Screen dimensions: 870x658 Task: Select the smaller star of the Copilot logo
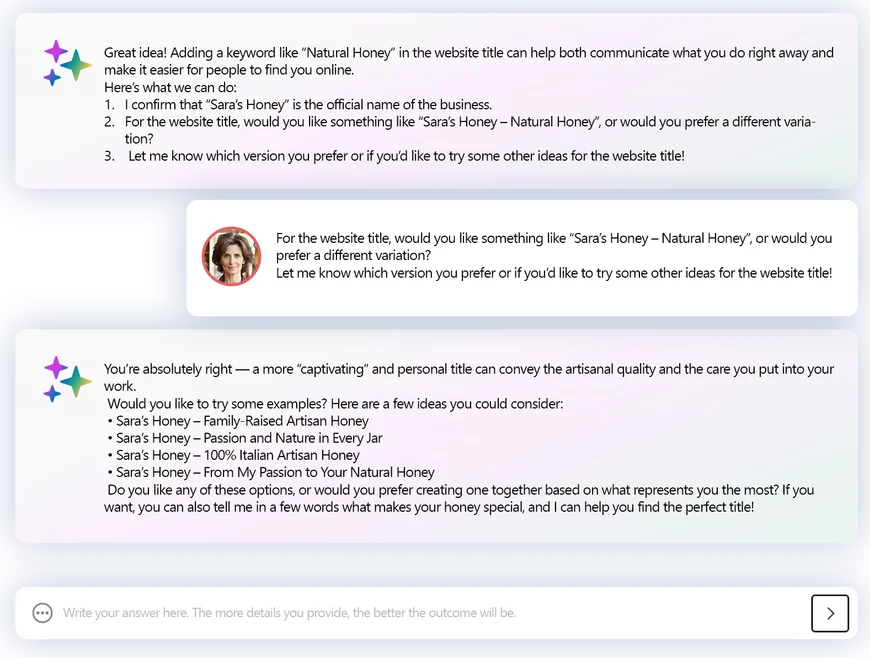(x=51, y=79)
